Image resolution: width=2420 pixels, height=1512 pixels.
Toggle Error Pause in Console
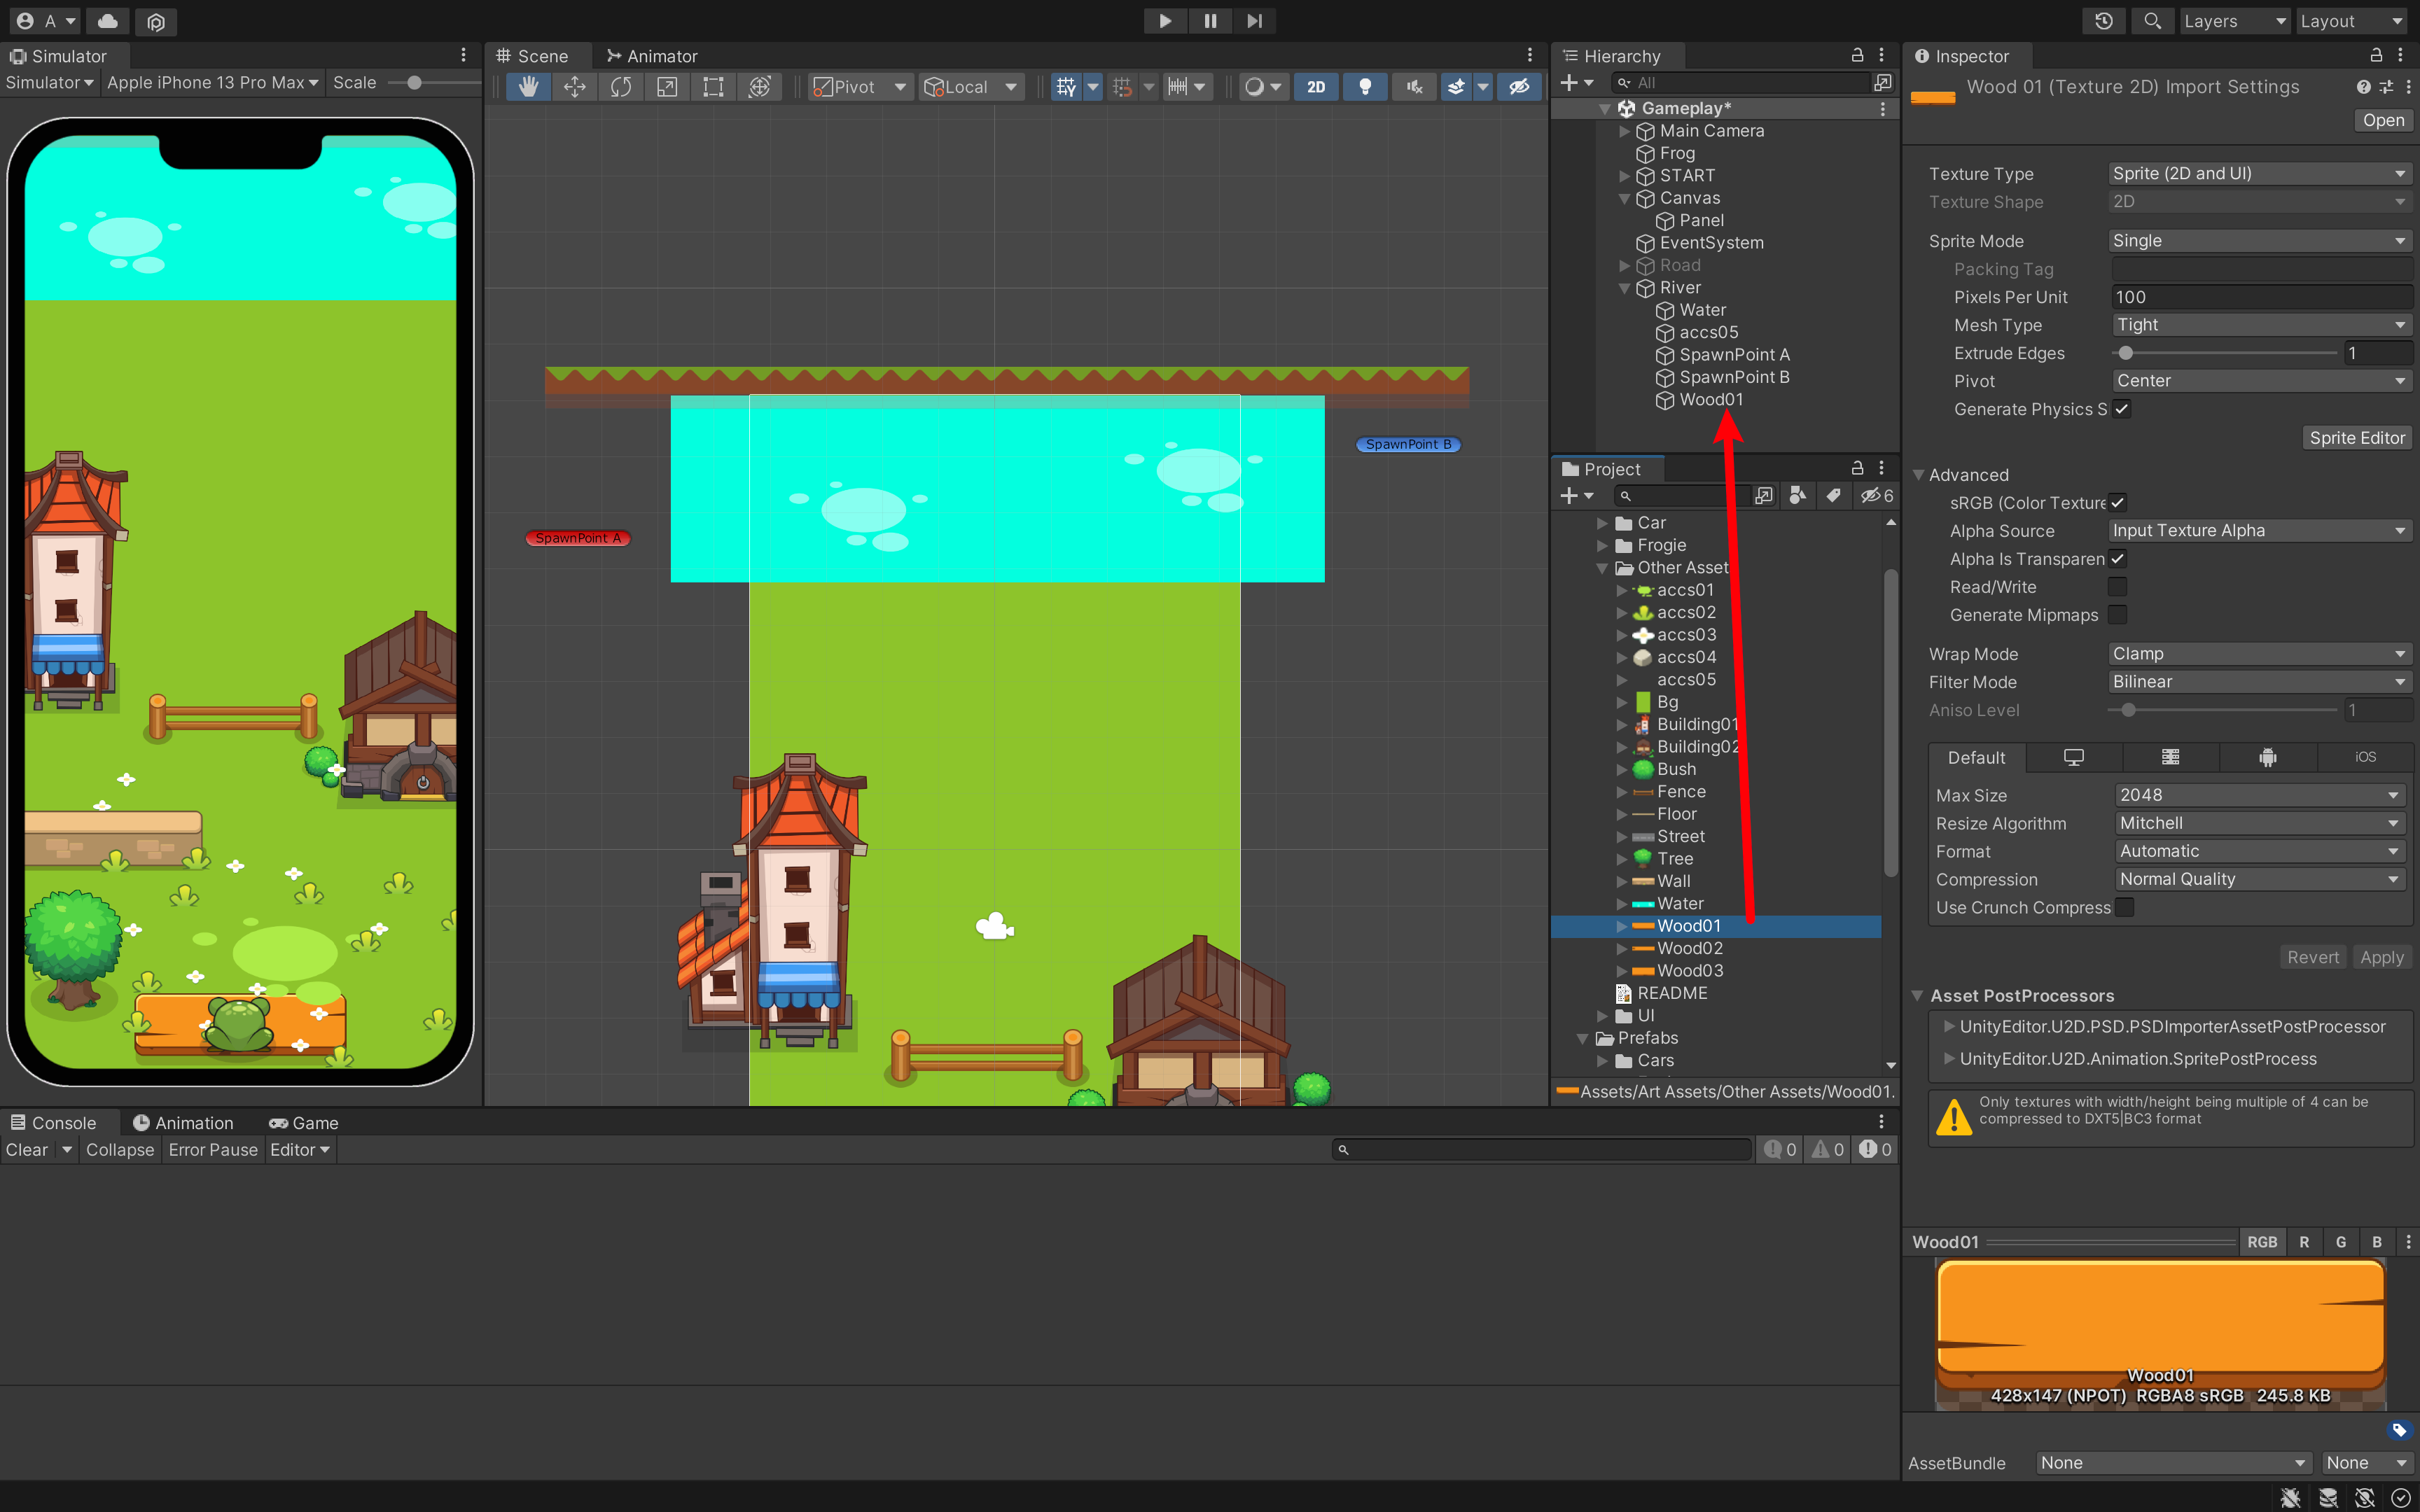[x=213, y=1150]
